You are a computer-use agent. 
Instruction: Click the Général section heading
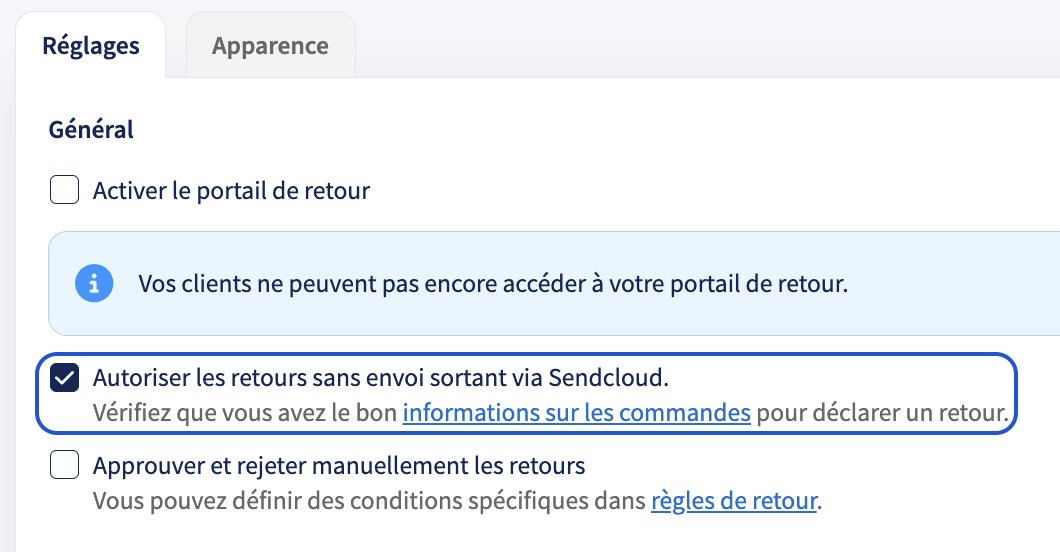point(91,129)
